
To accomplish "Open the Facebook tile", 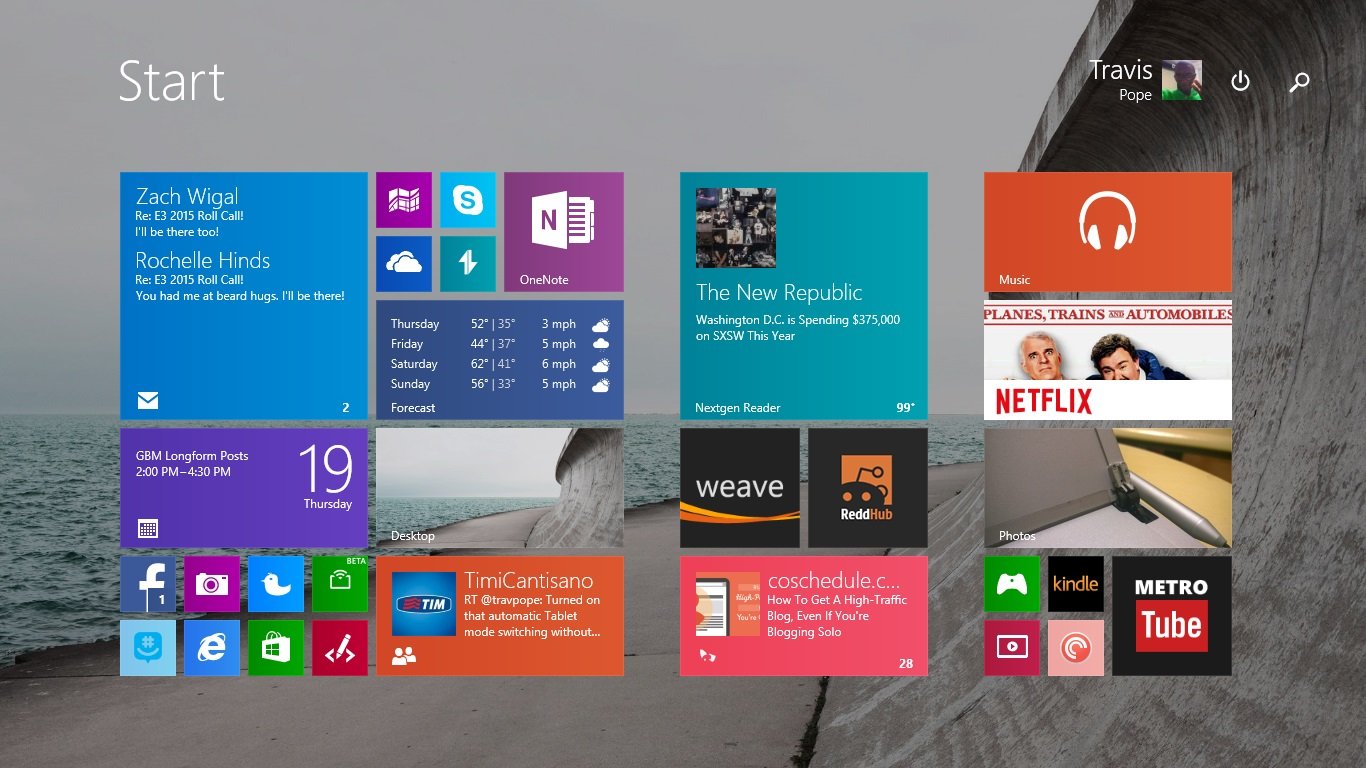I will pyautogui.click(x=148, y=584).
